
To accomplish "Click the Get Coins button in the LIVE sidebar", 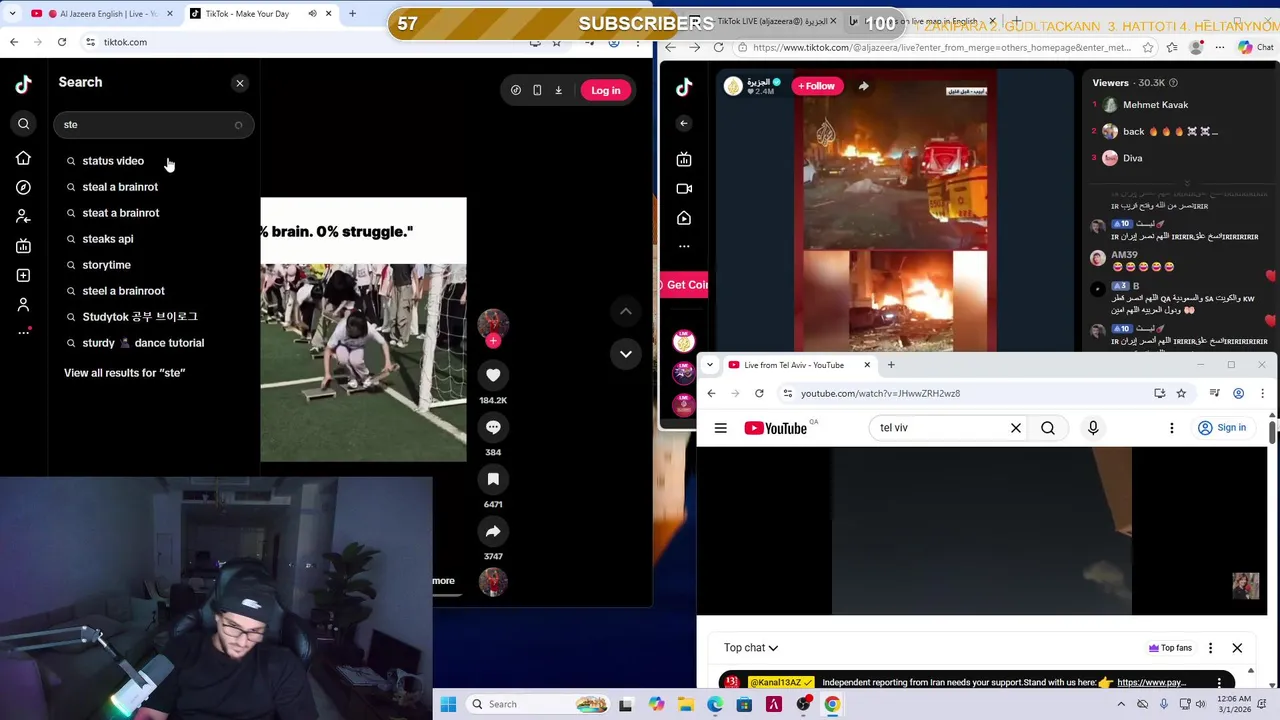I will click(684, 285).
